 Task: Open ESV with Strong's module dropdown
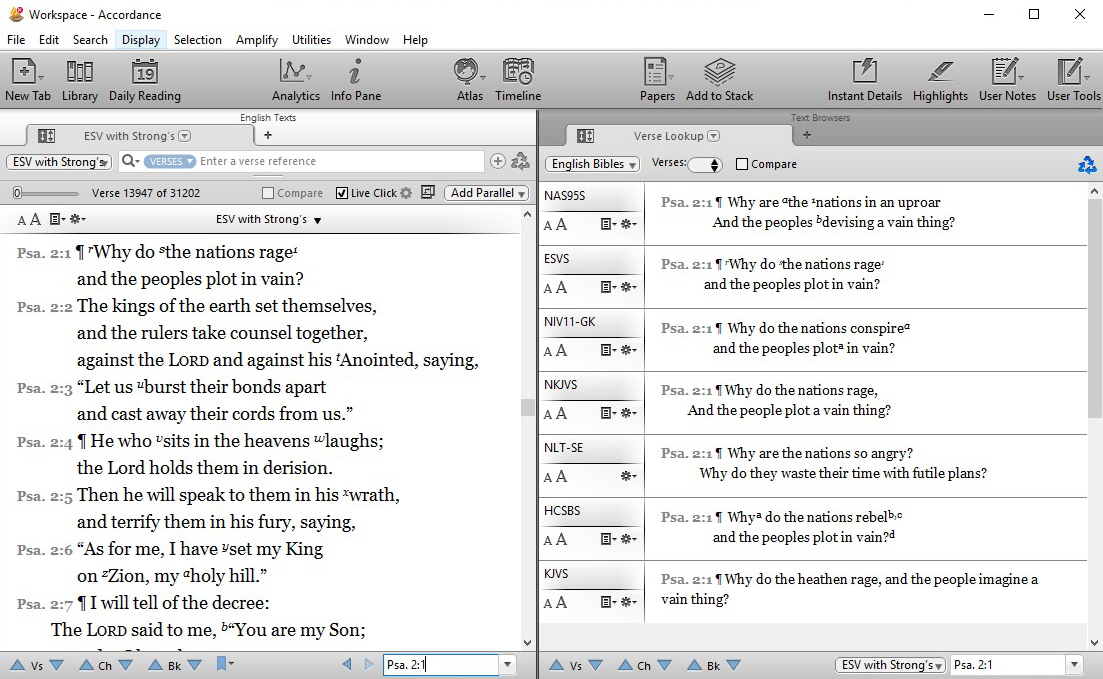[59, 161]
